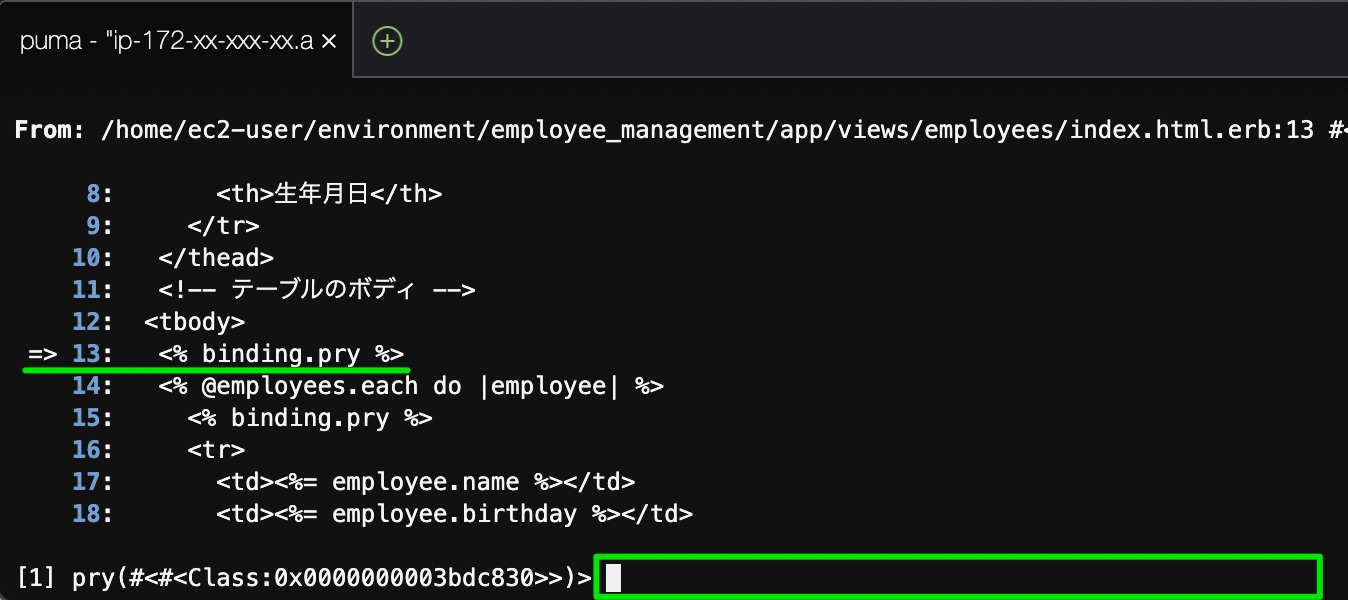Click the => current line arrow marker
1348x600 pixels.
click(41, 354)
